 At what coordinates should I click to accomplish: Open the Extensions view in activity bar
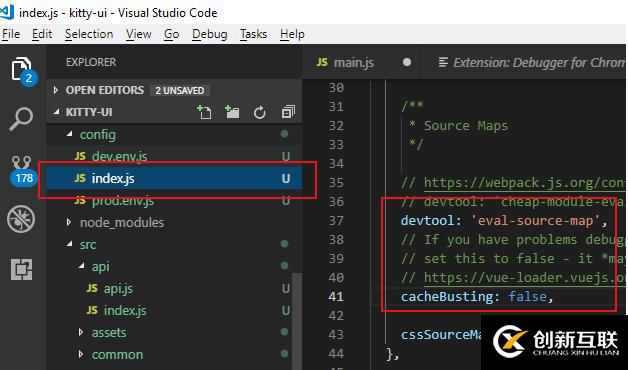tap(21, 269)
